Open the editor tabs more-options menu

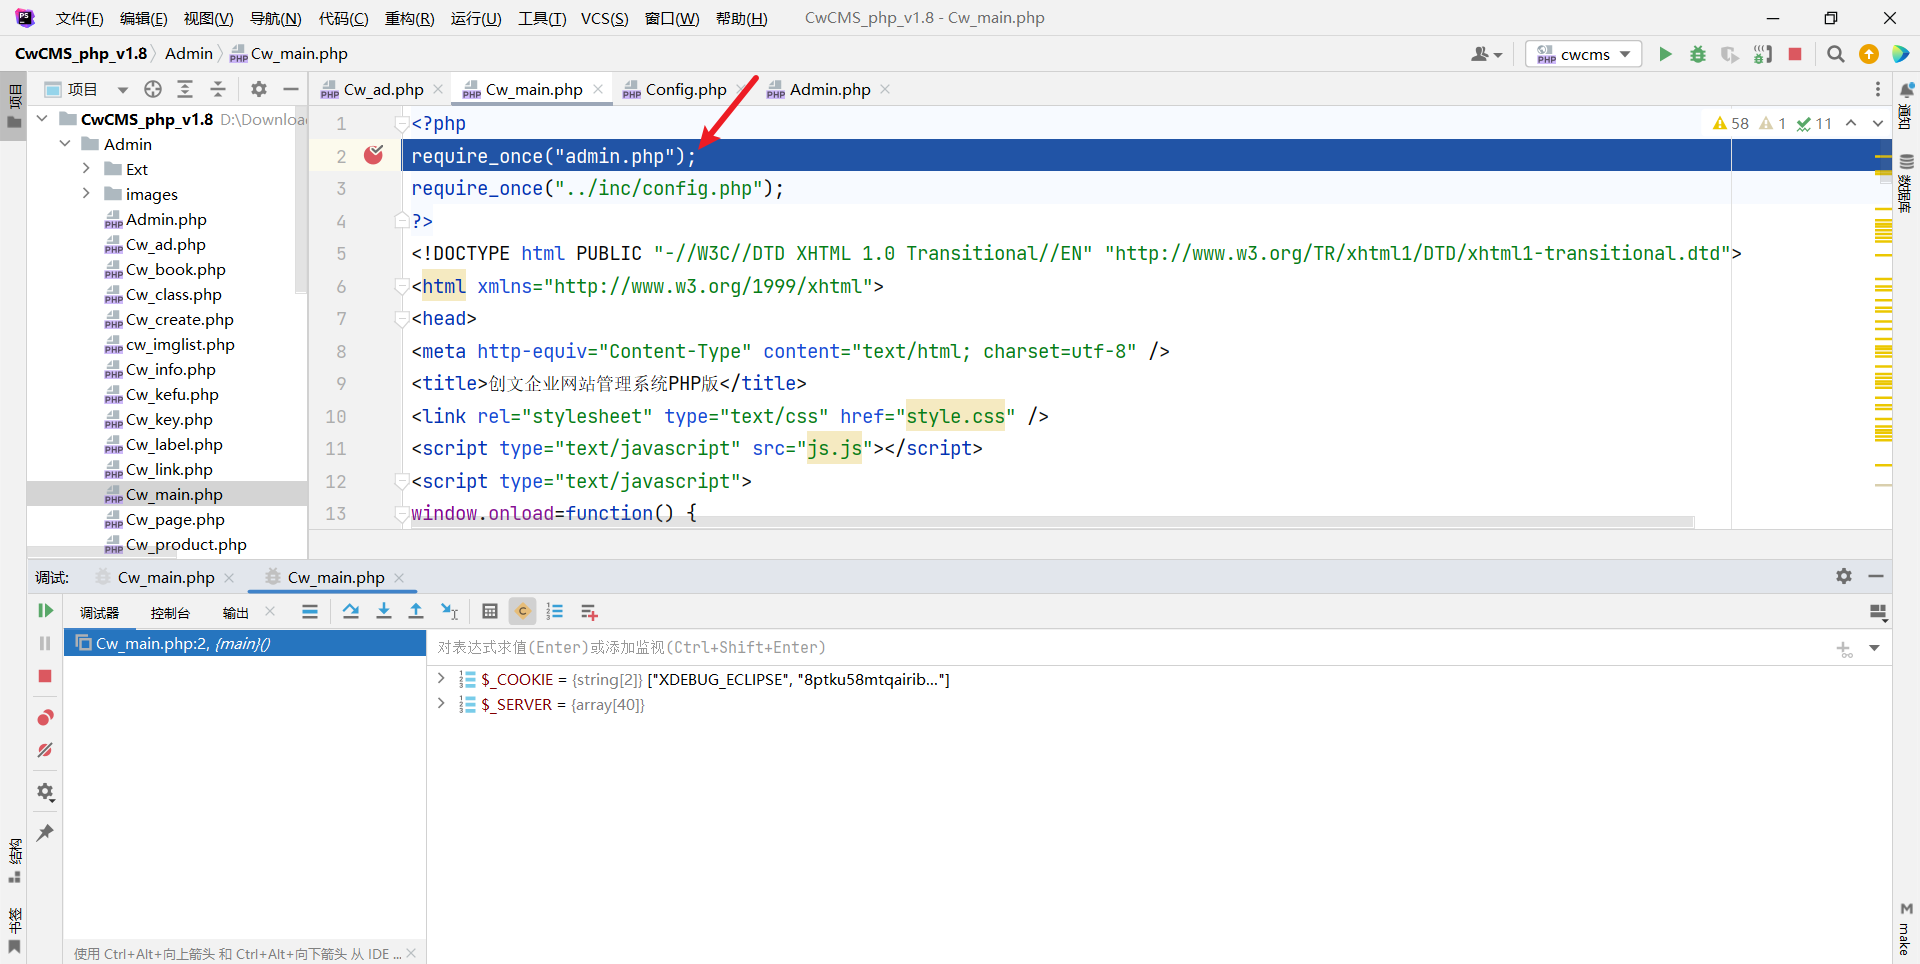(x=1878, y=89)
